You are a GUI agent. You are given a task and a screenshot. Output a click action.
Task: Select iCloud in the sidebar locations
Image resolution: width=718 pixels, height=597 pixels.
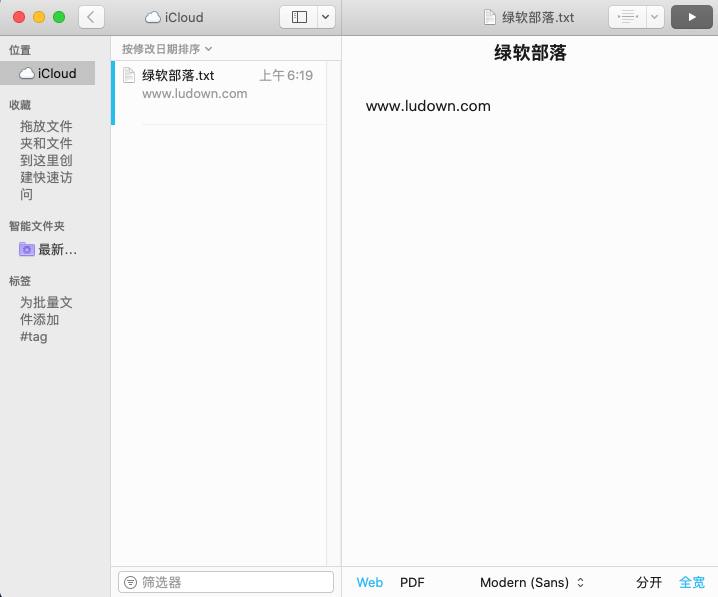[48, 73]
